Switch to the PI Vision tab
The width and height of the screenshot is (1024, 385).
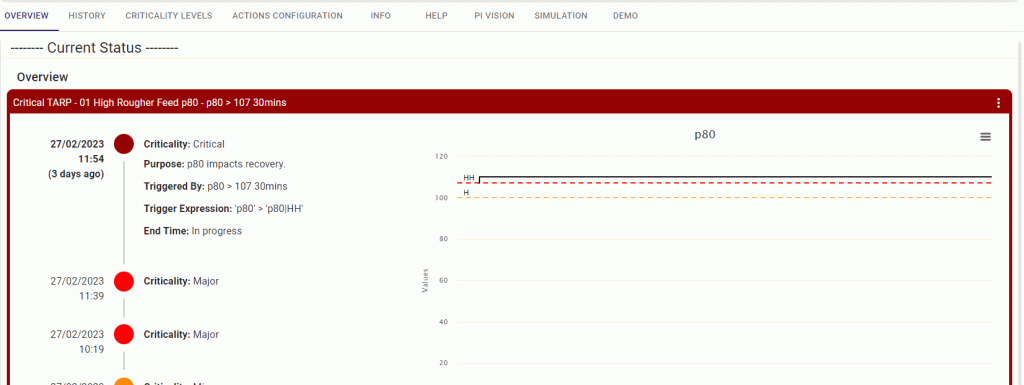[494, 16]
